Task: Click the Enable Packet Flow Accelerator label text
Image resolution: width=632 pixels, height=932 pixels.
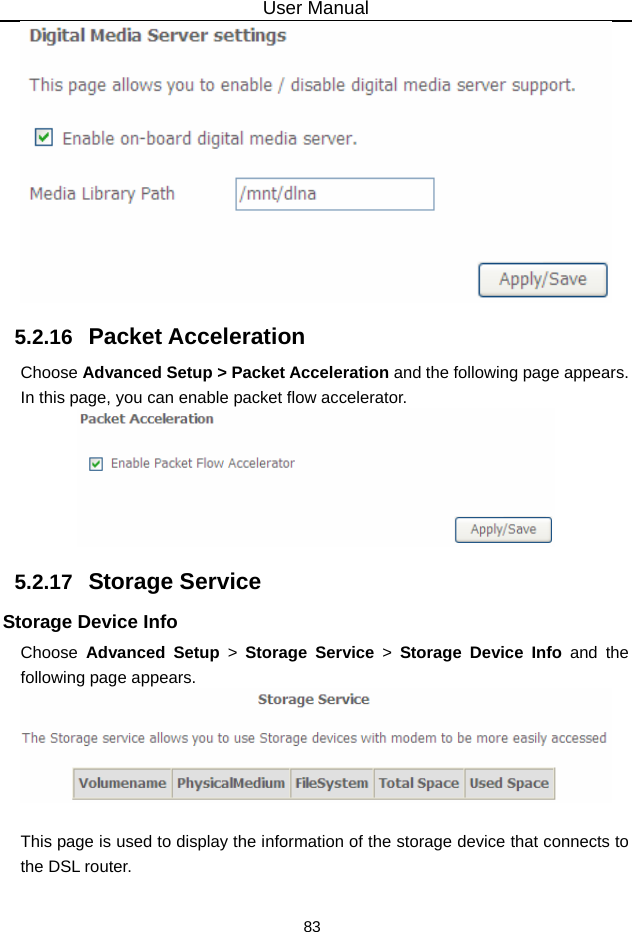Action: tap(202, 463)
